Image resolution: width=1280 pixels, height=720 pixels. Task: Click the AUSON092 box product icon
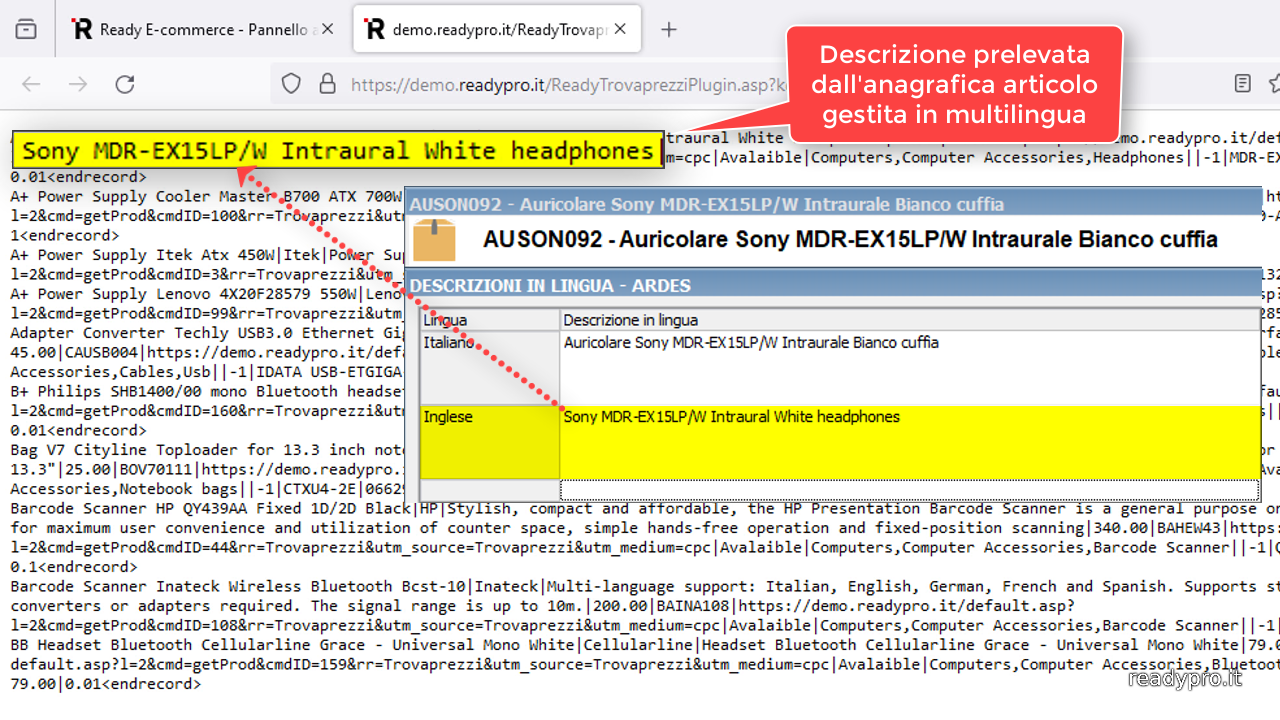pos(435,240)
